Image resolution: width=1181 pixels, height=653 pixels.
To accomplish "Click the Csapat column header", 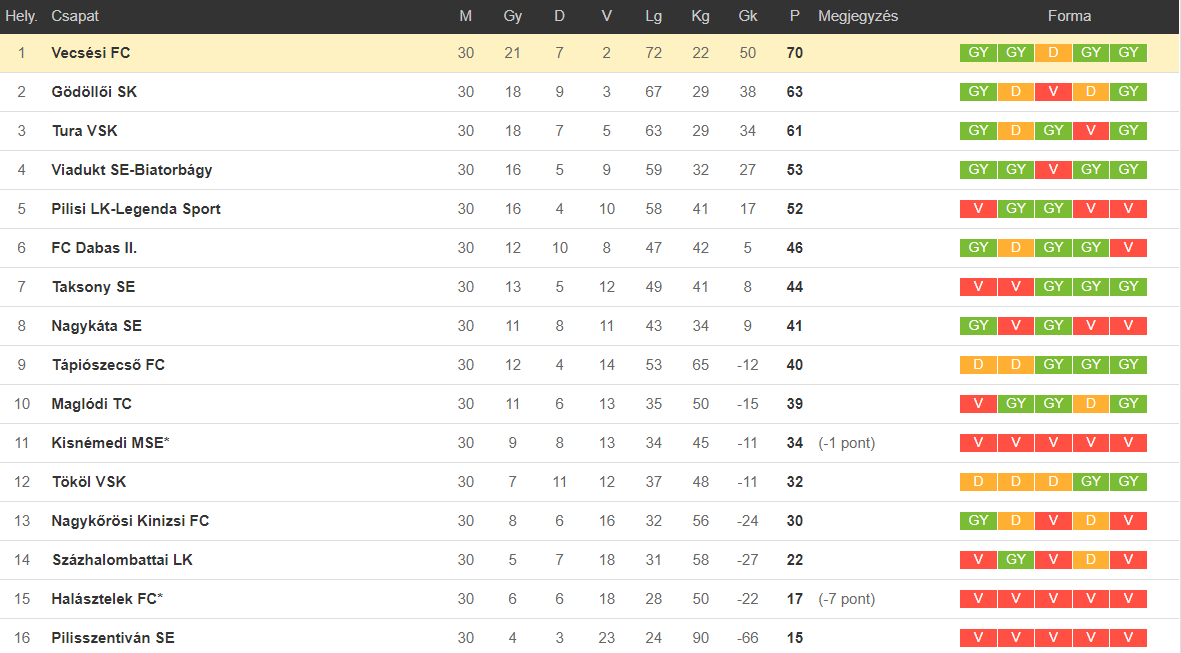I will tap(75, 16).
